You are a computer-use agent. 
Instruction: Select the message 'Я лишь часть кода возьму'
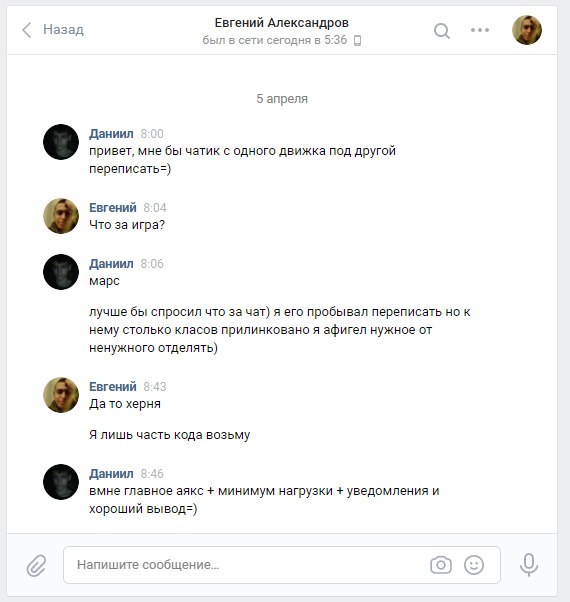[169, 435]
